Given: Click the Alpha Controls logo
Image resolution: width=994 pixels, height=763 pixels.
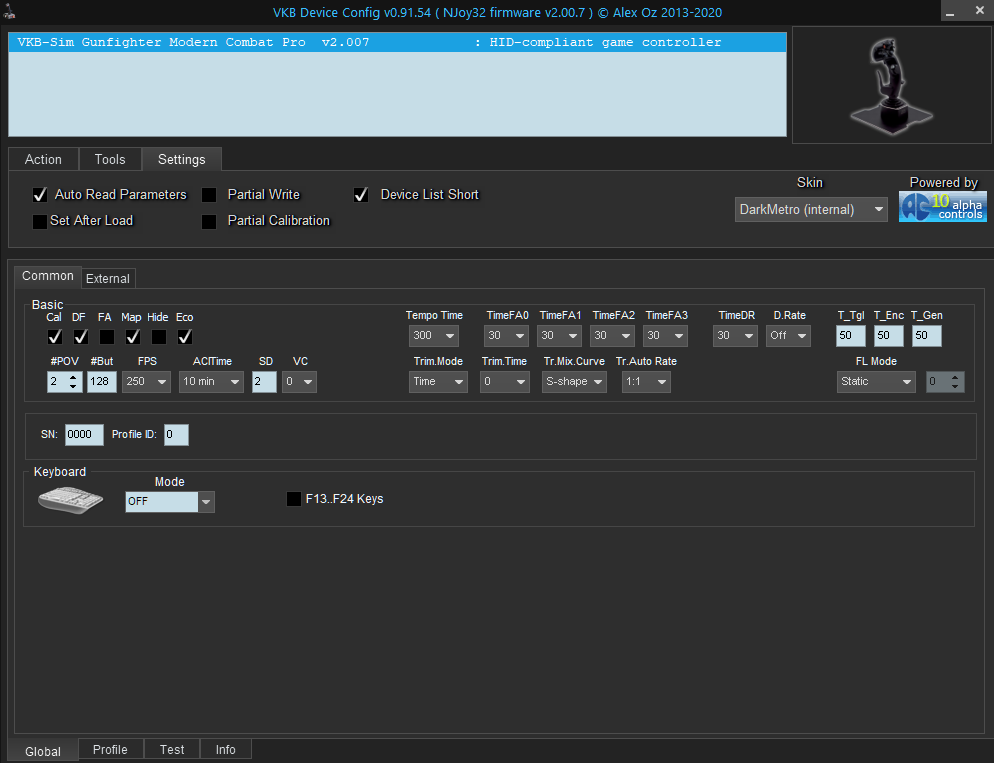Looking at the screenshot, I should click(x=942, y=206).
